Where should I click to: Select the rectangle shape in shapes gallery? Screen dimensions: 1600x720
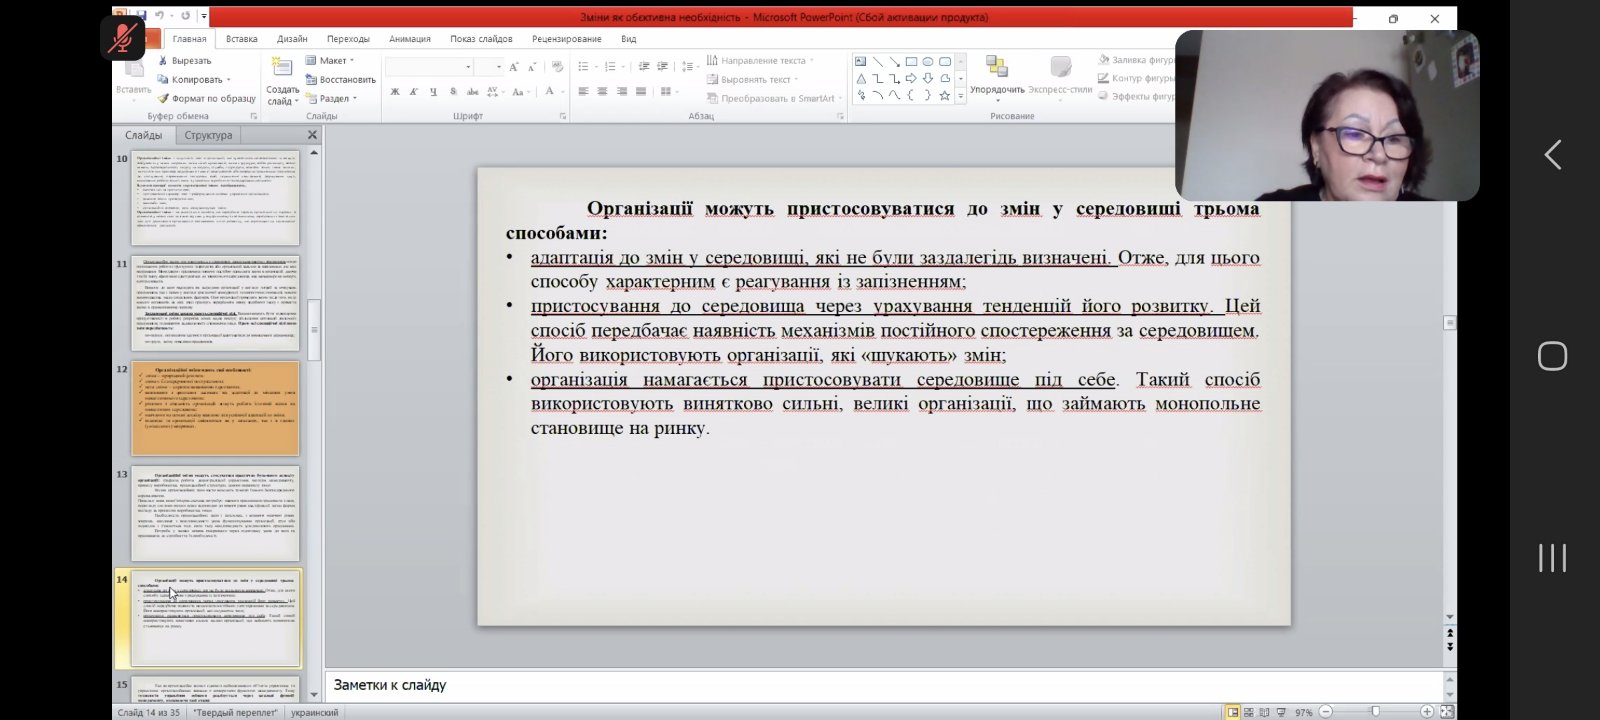click(911, 61)
